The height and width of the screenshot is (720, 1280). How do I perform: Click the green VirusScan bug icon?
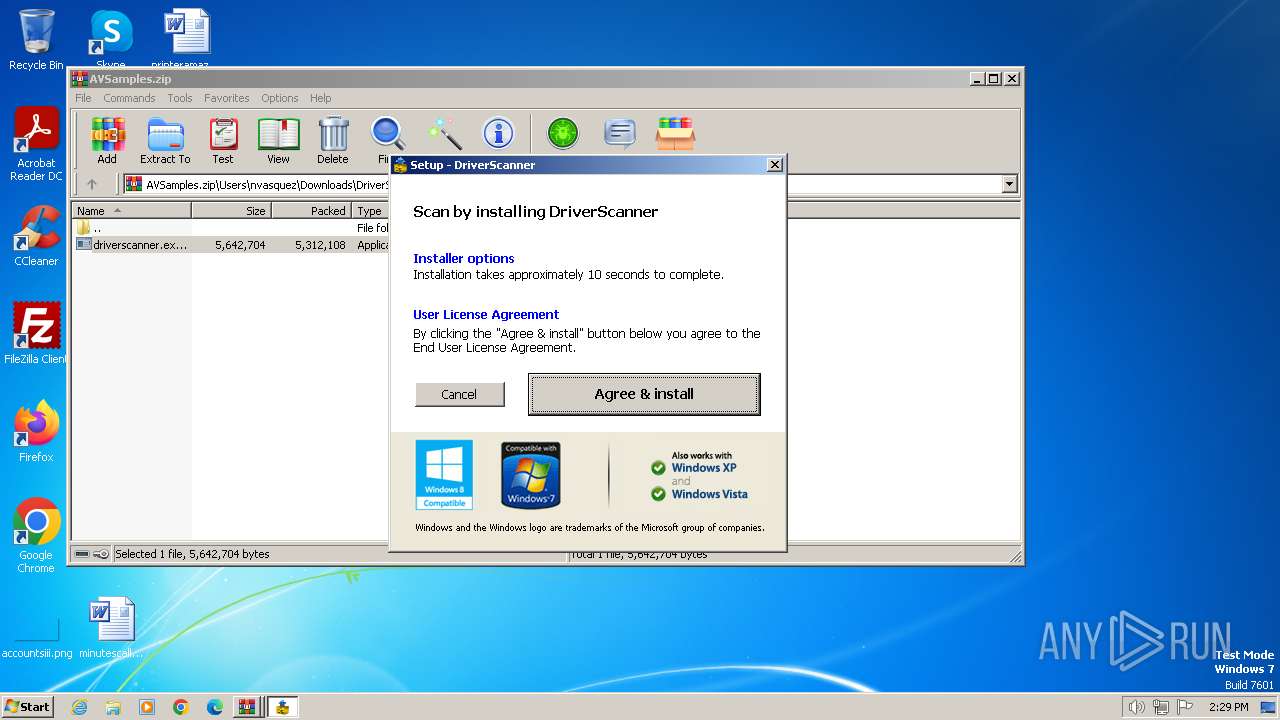click(x=563, y=133)
